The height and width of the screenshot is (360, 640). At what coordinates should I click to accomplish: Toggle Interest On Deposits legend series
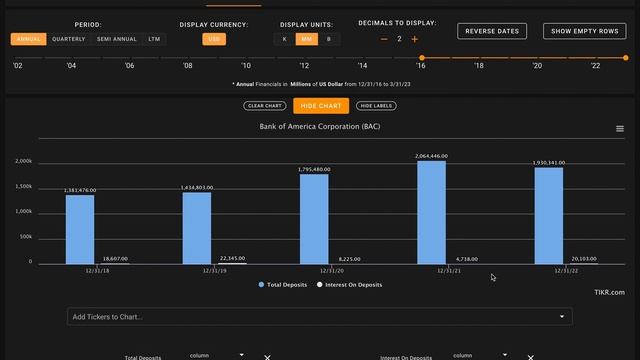(x=349, y=285)
